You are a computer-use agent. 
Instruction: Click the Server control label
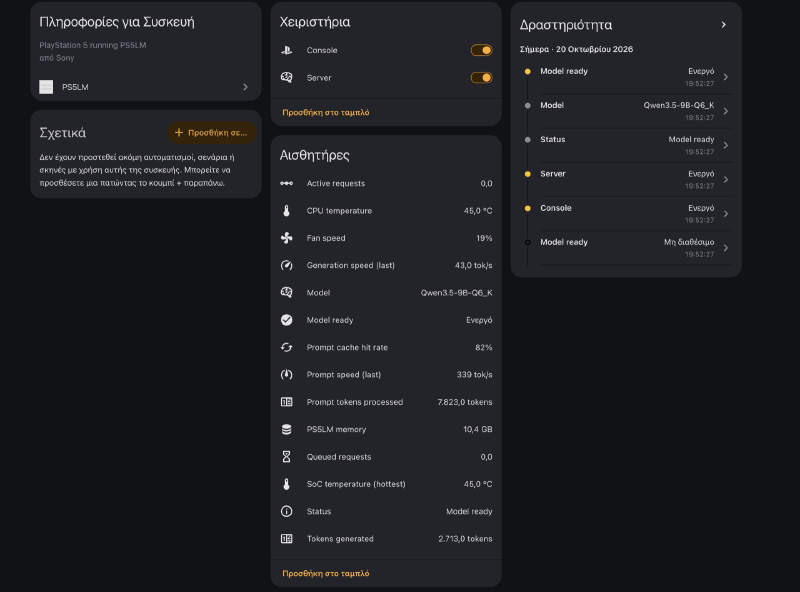319,78
